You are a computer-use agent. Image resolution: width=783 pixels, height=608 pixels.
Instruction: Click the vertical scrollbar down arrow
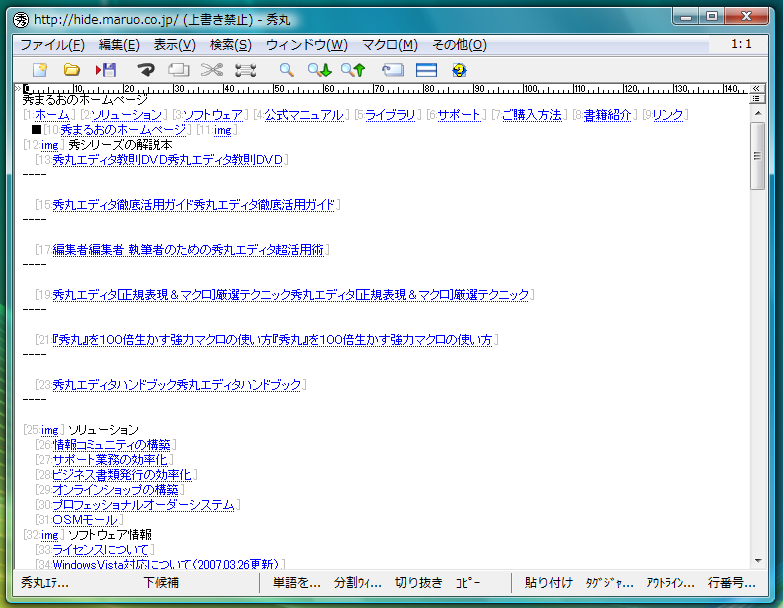[x=758, y=561]
